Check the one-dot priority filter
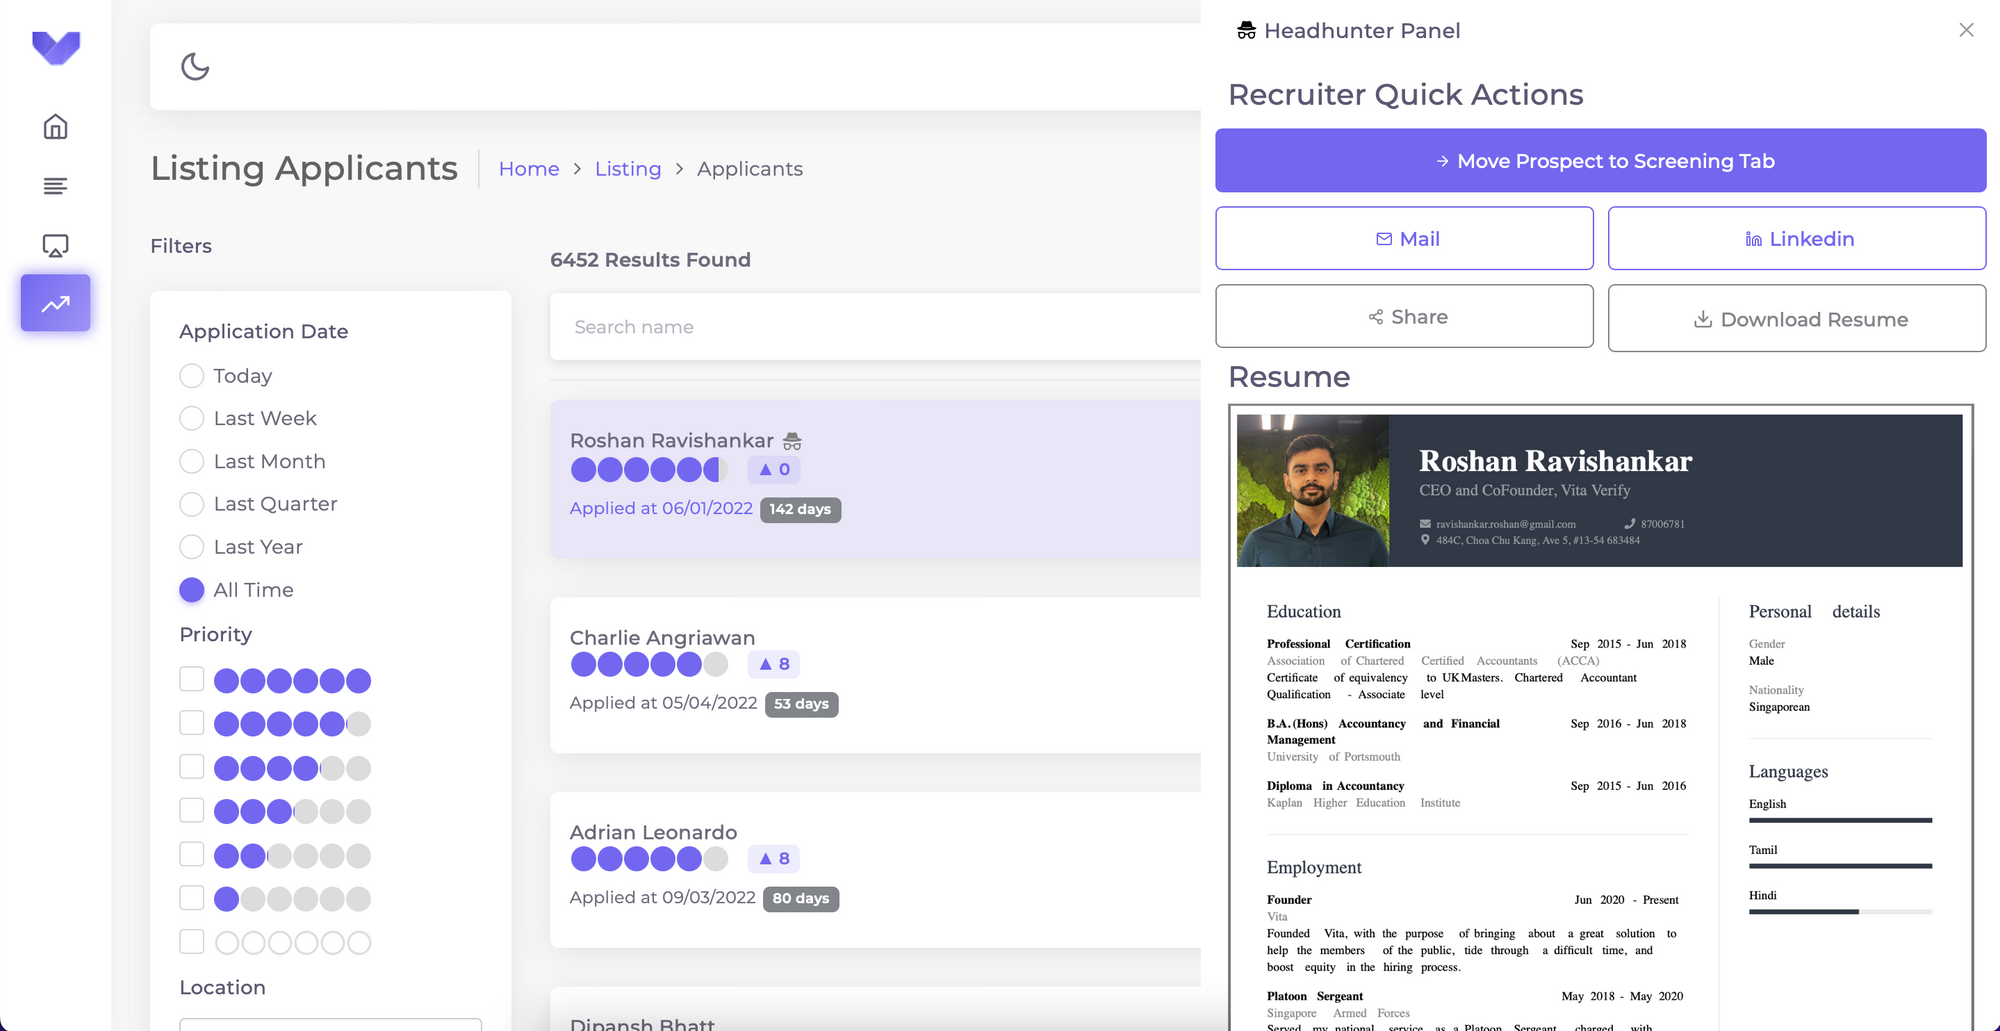The image size is (2000, 1031). pyautogui.click(x=192, y=897)
